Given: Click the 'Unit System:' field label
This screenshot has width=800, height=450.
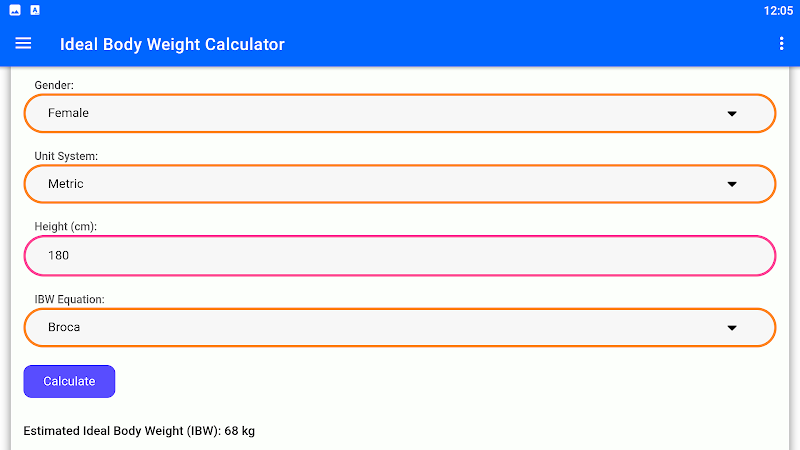Looking at the screenshot, I should point(66,157).
